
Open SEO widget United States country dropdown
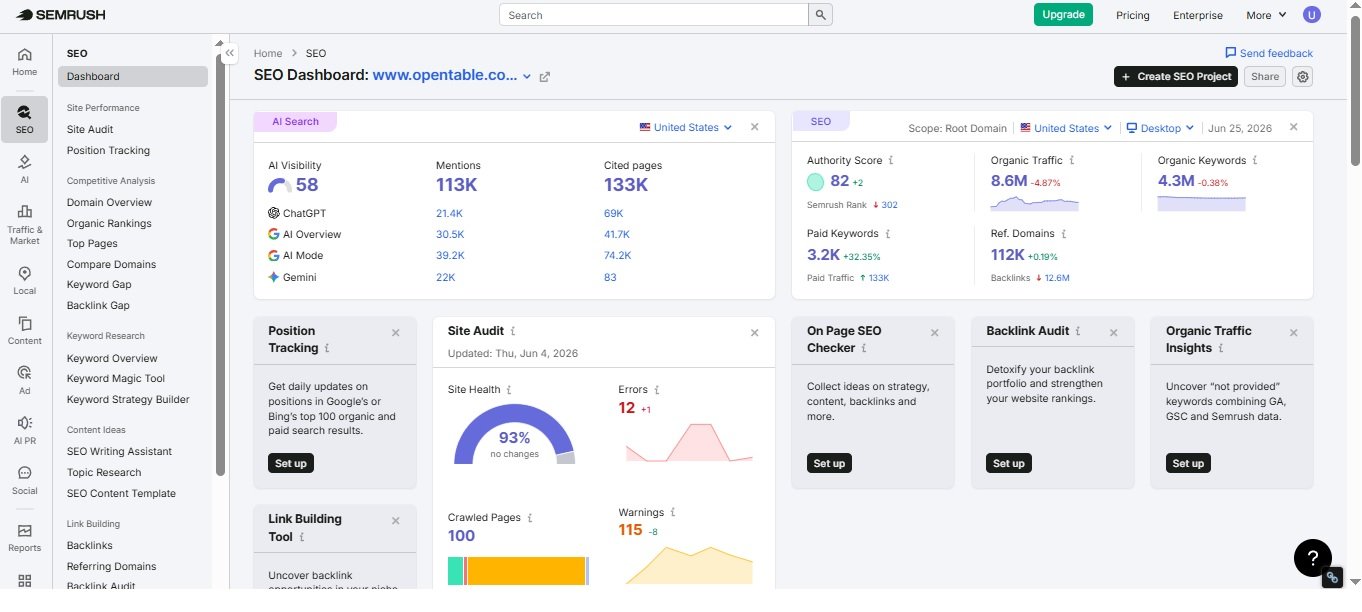[x=1067, y=128]
